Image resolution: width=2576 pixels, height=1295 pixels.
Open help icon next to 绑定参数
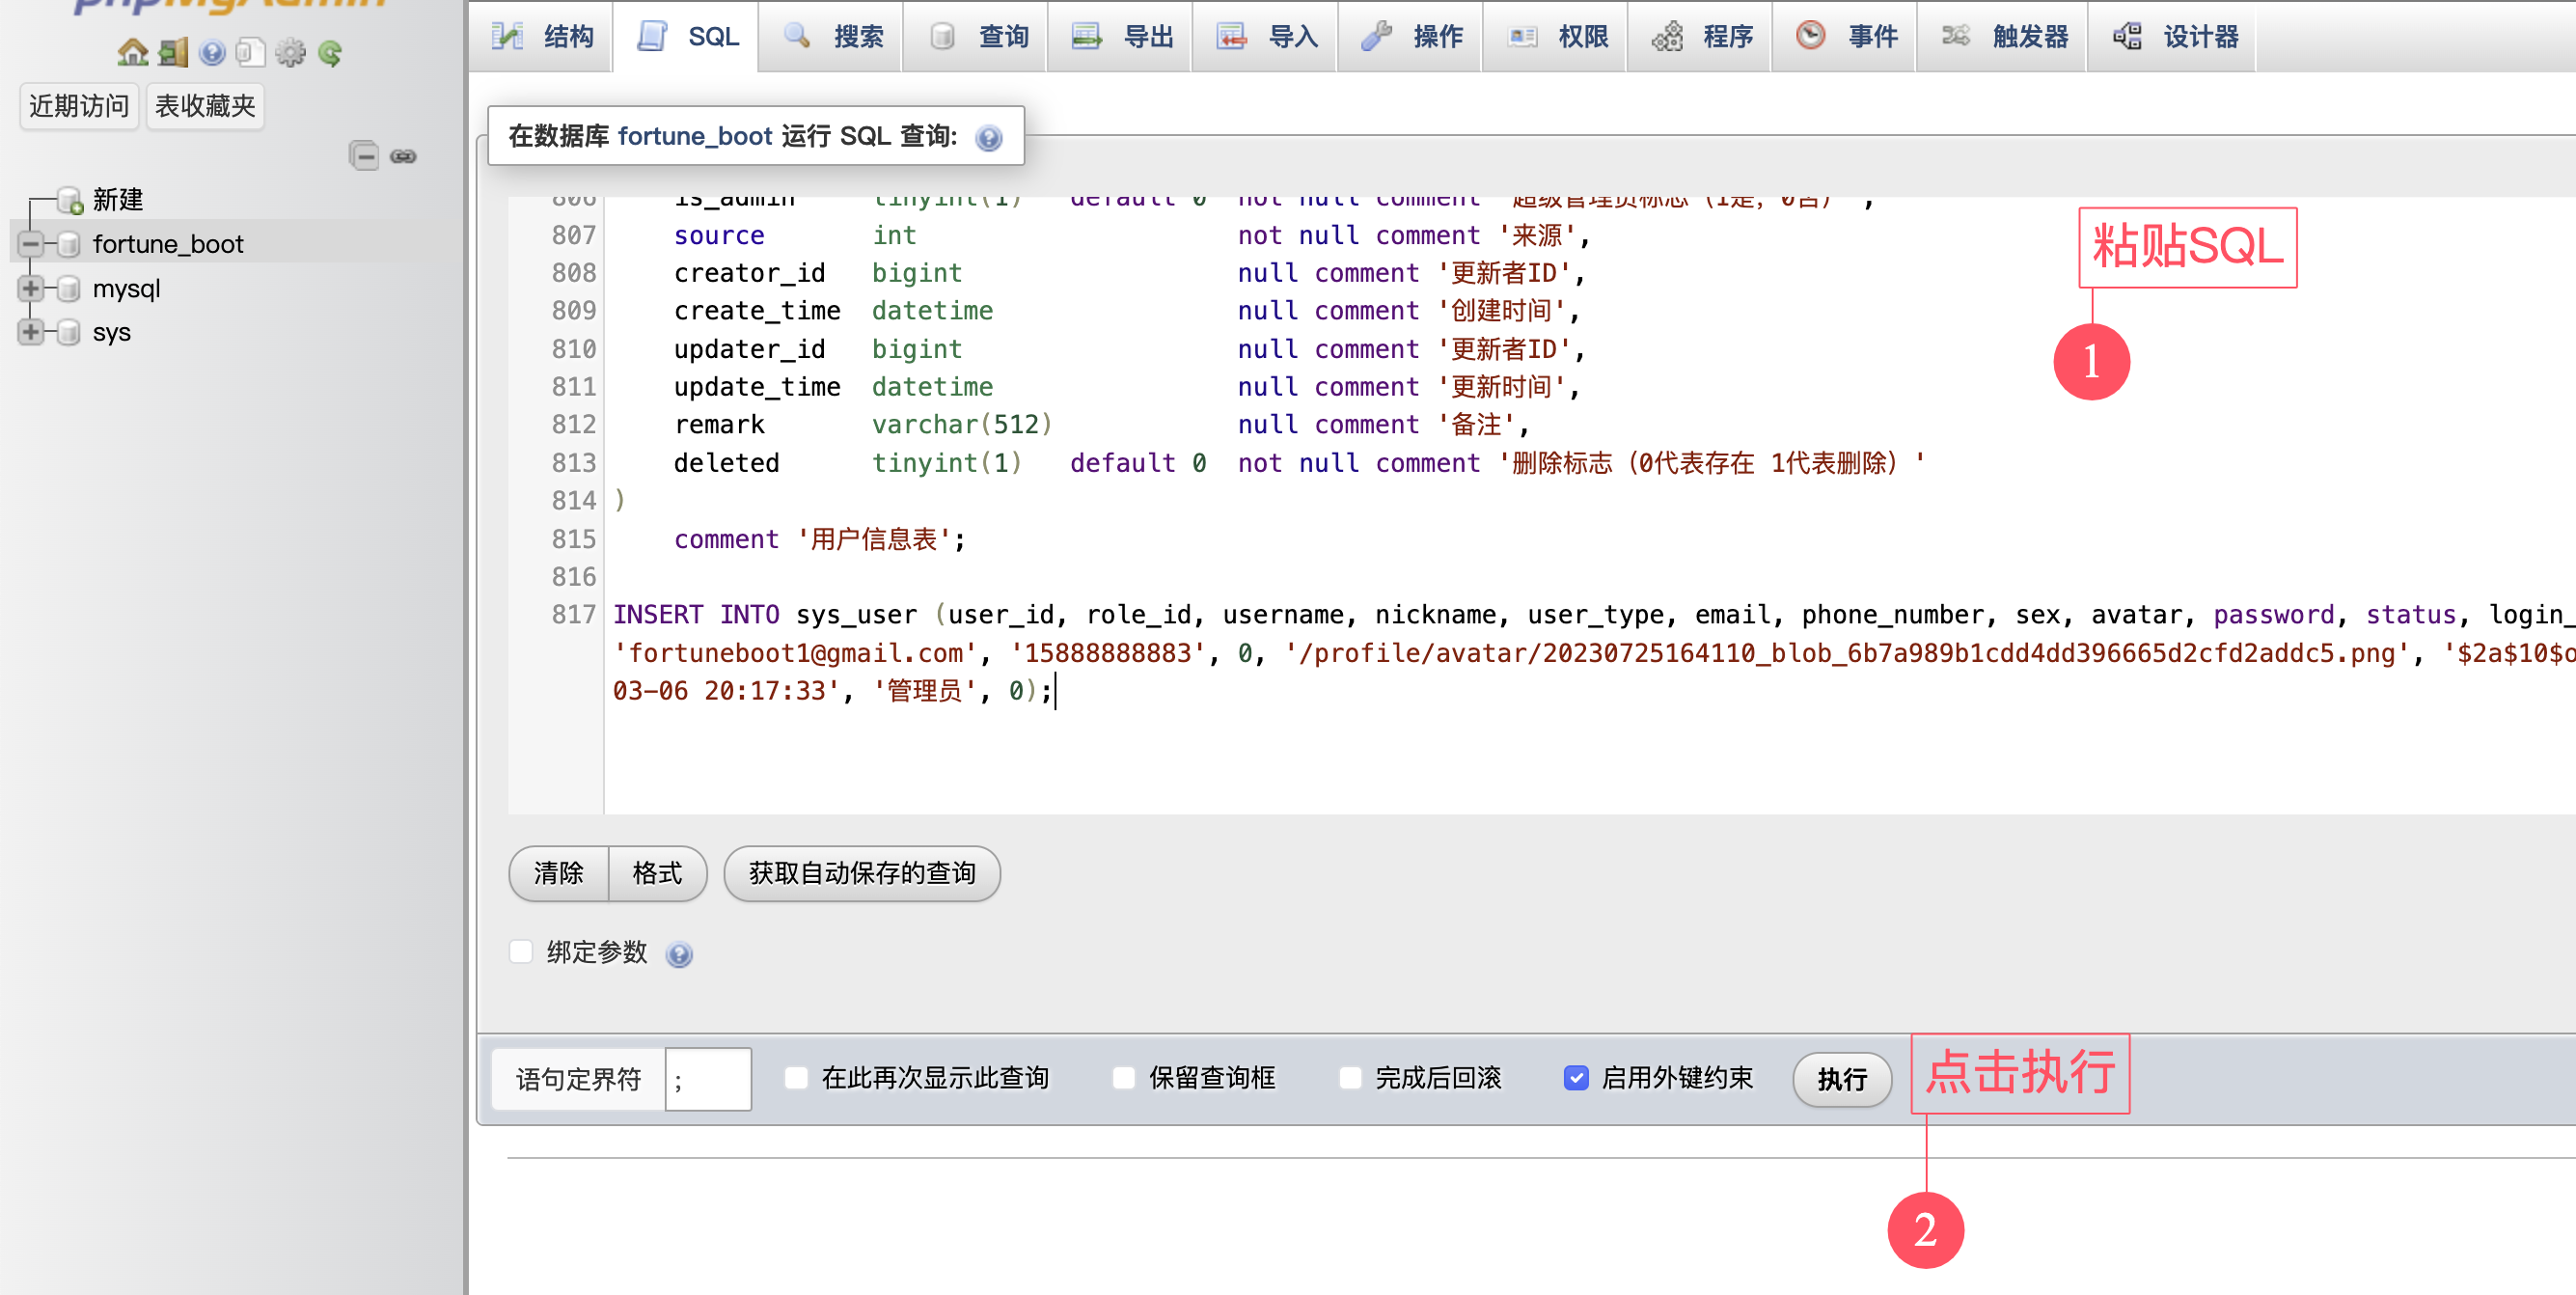tap(679, 954)
